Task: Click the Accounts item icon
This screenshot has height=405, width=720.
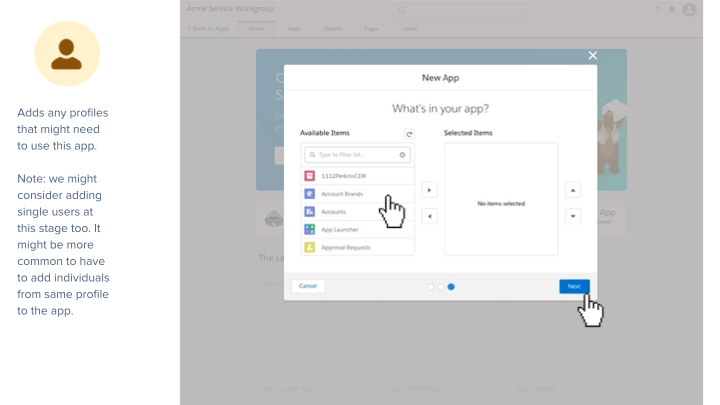Action: (x=310, y=211)
